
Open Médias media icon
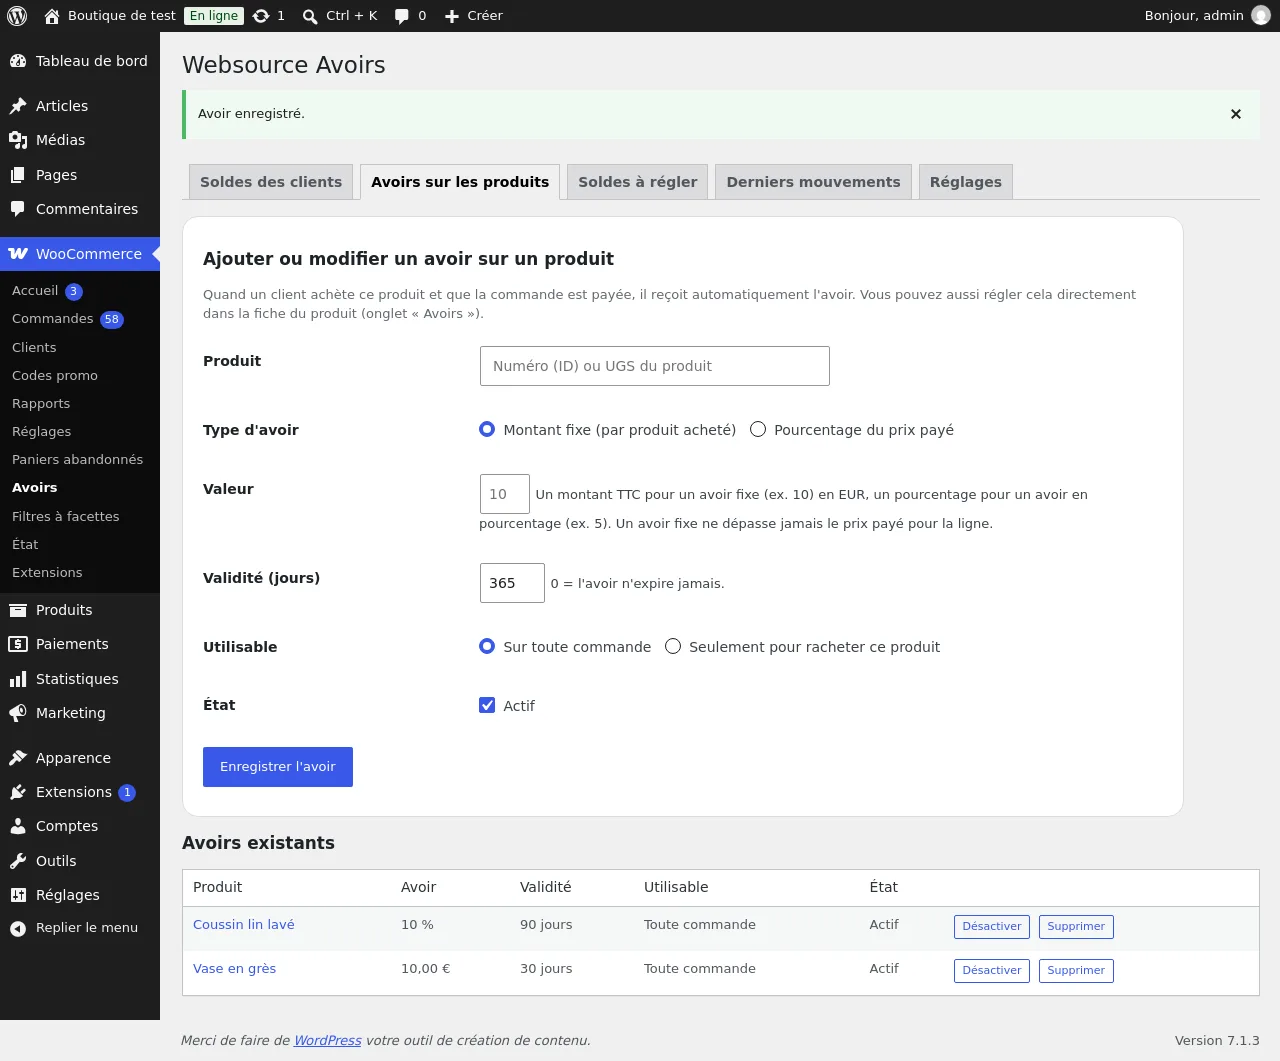pyautogui.click(x=18, y=140)
